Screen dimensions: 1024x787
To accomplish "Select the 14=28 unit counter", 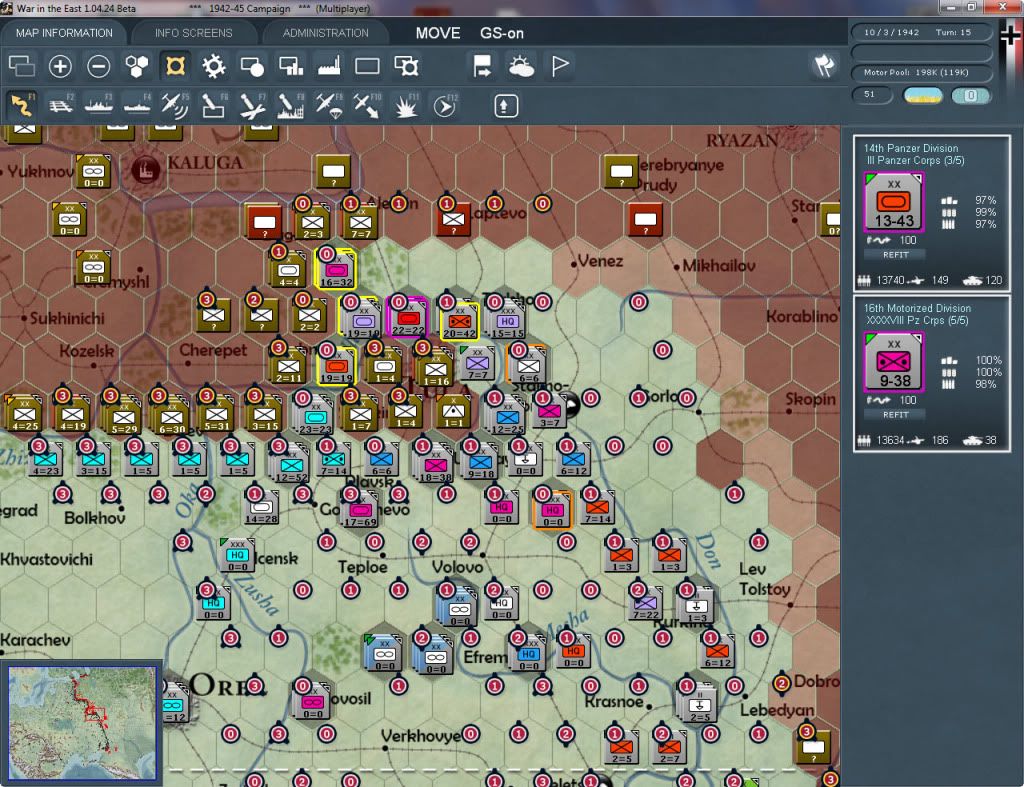I will coord(261,507).
